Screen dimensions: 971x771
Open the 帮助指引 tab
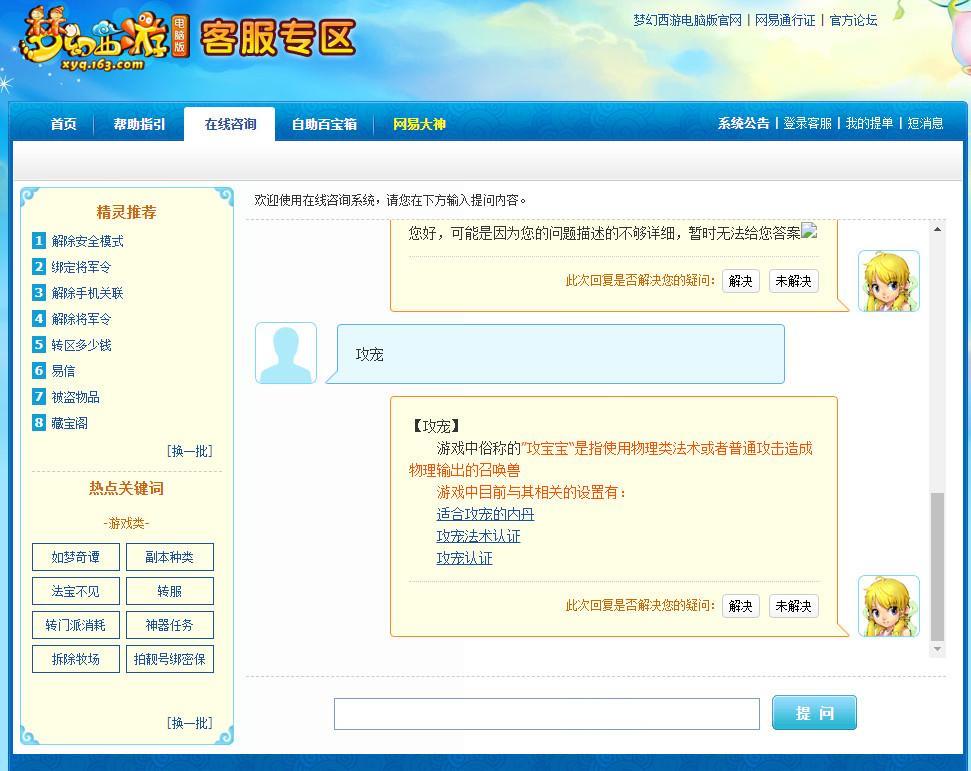point(138,124)
